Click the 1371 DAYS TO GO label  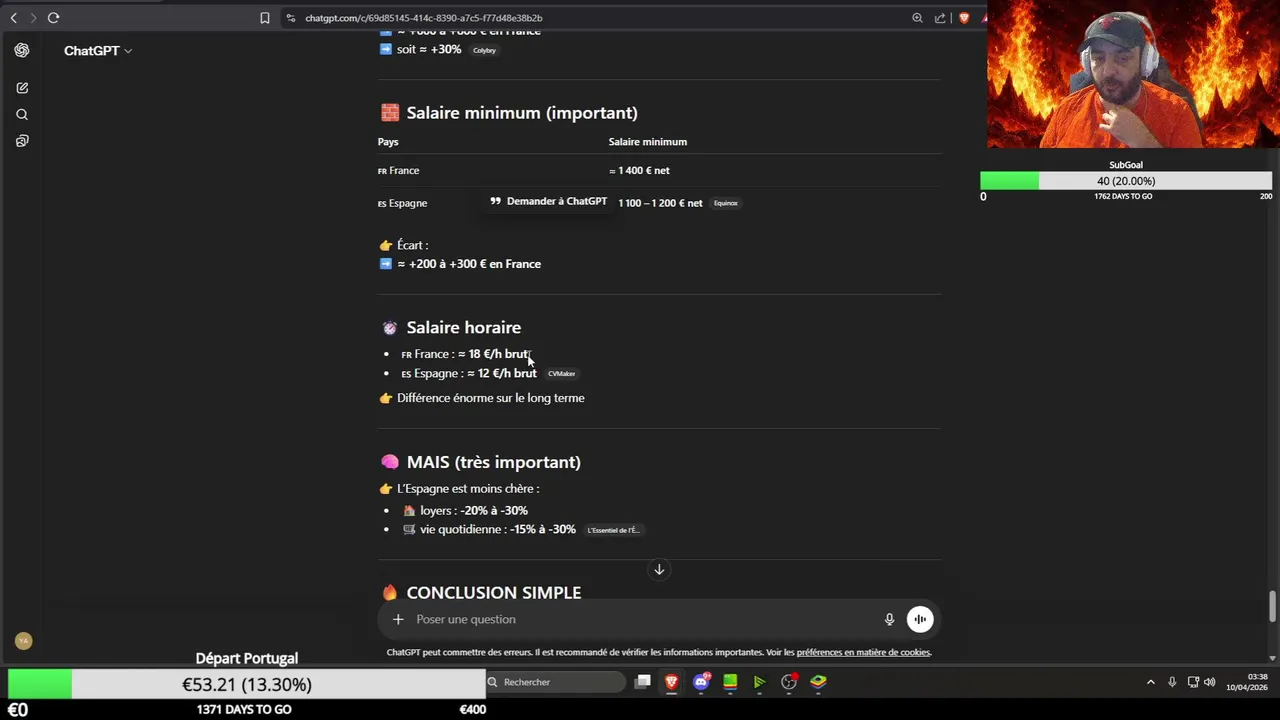click(244, 709)
